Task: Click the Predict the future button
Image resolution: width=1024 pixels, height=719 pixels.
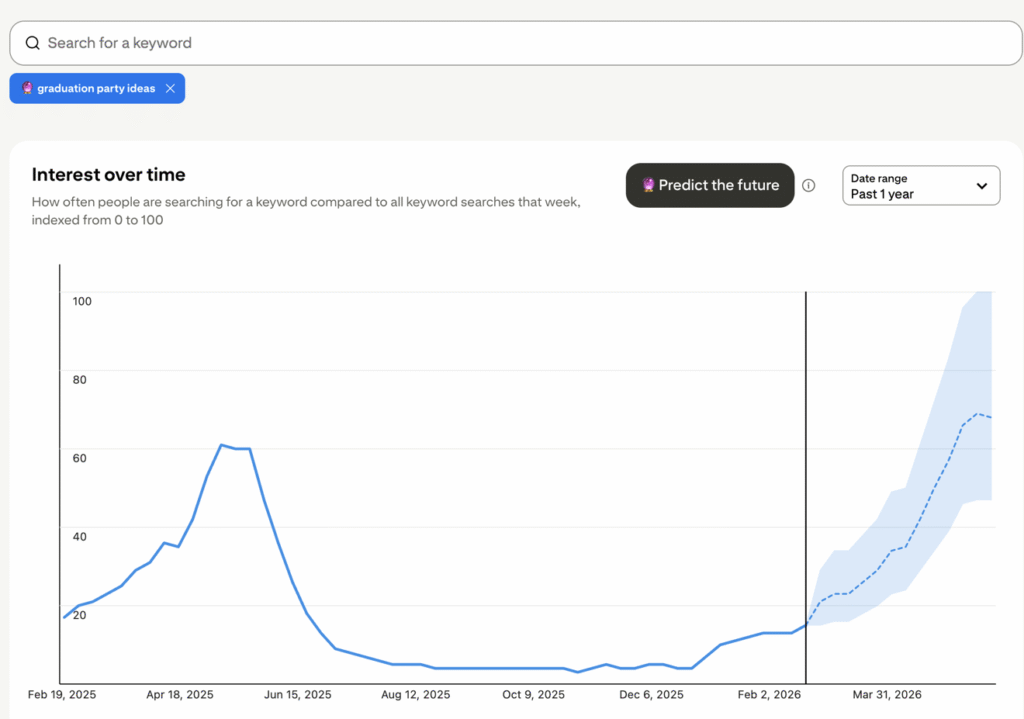Action: click(710, 185)
